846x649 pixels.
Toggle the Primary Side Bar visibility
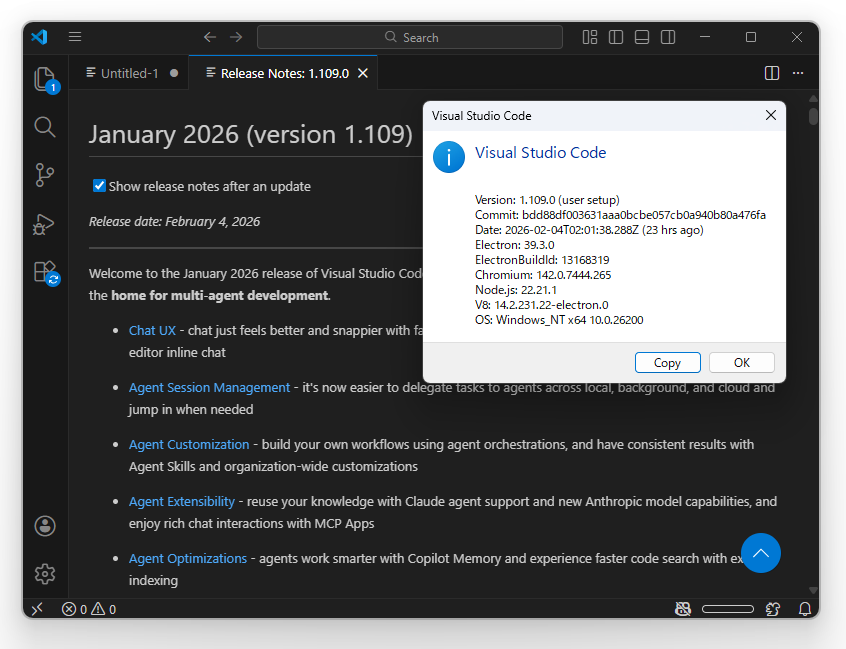(615, 36)
